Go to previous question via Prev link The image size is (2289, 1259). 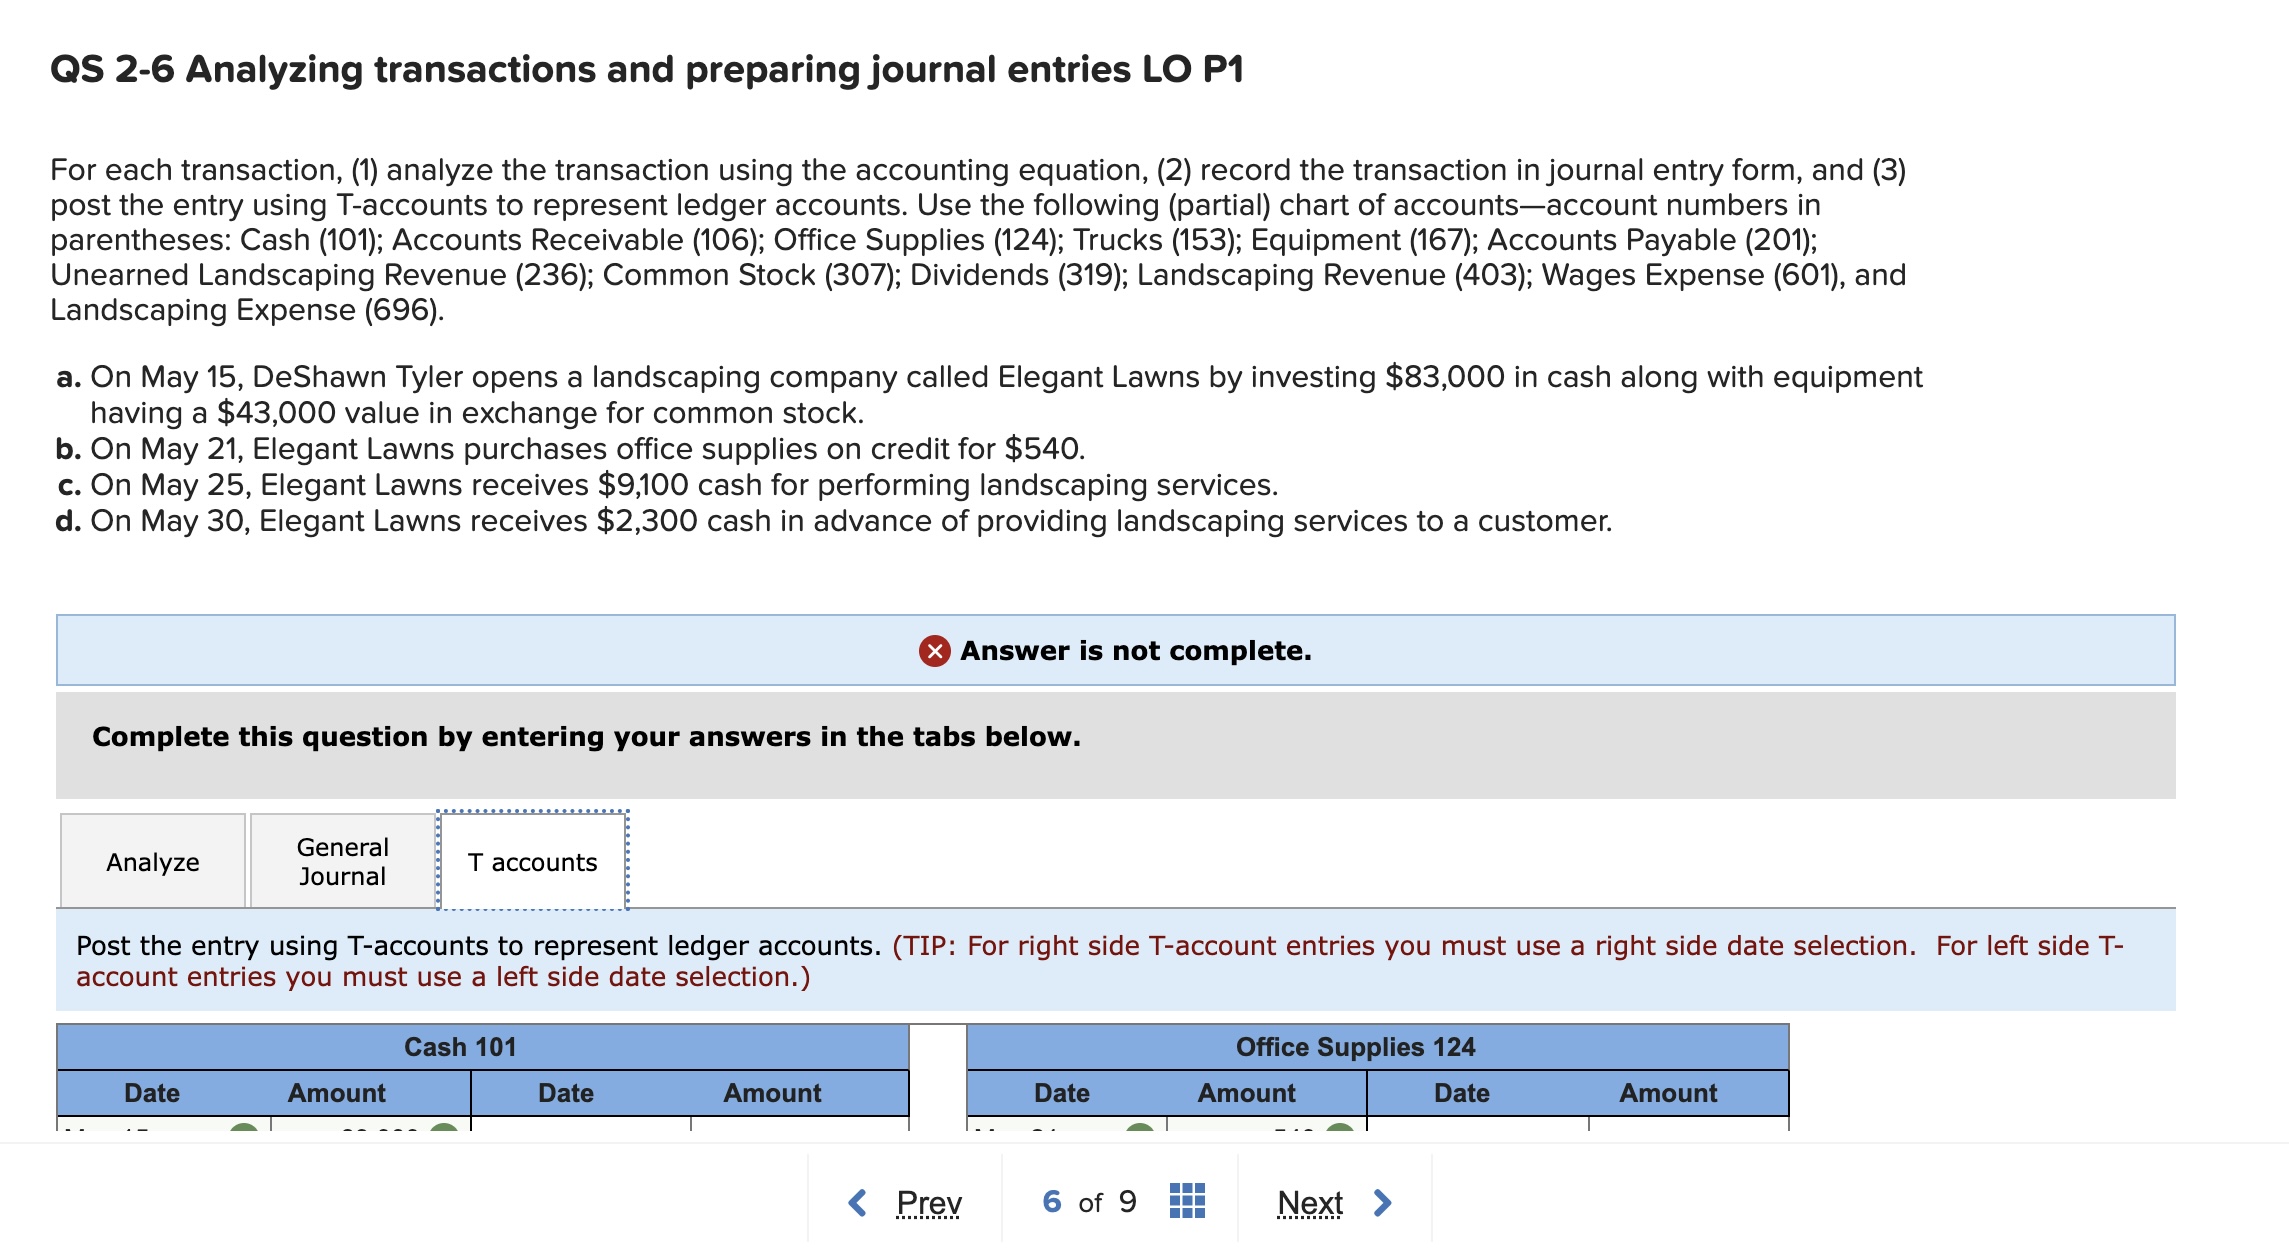pyautogui.click(x=929, y=1202)
